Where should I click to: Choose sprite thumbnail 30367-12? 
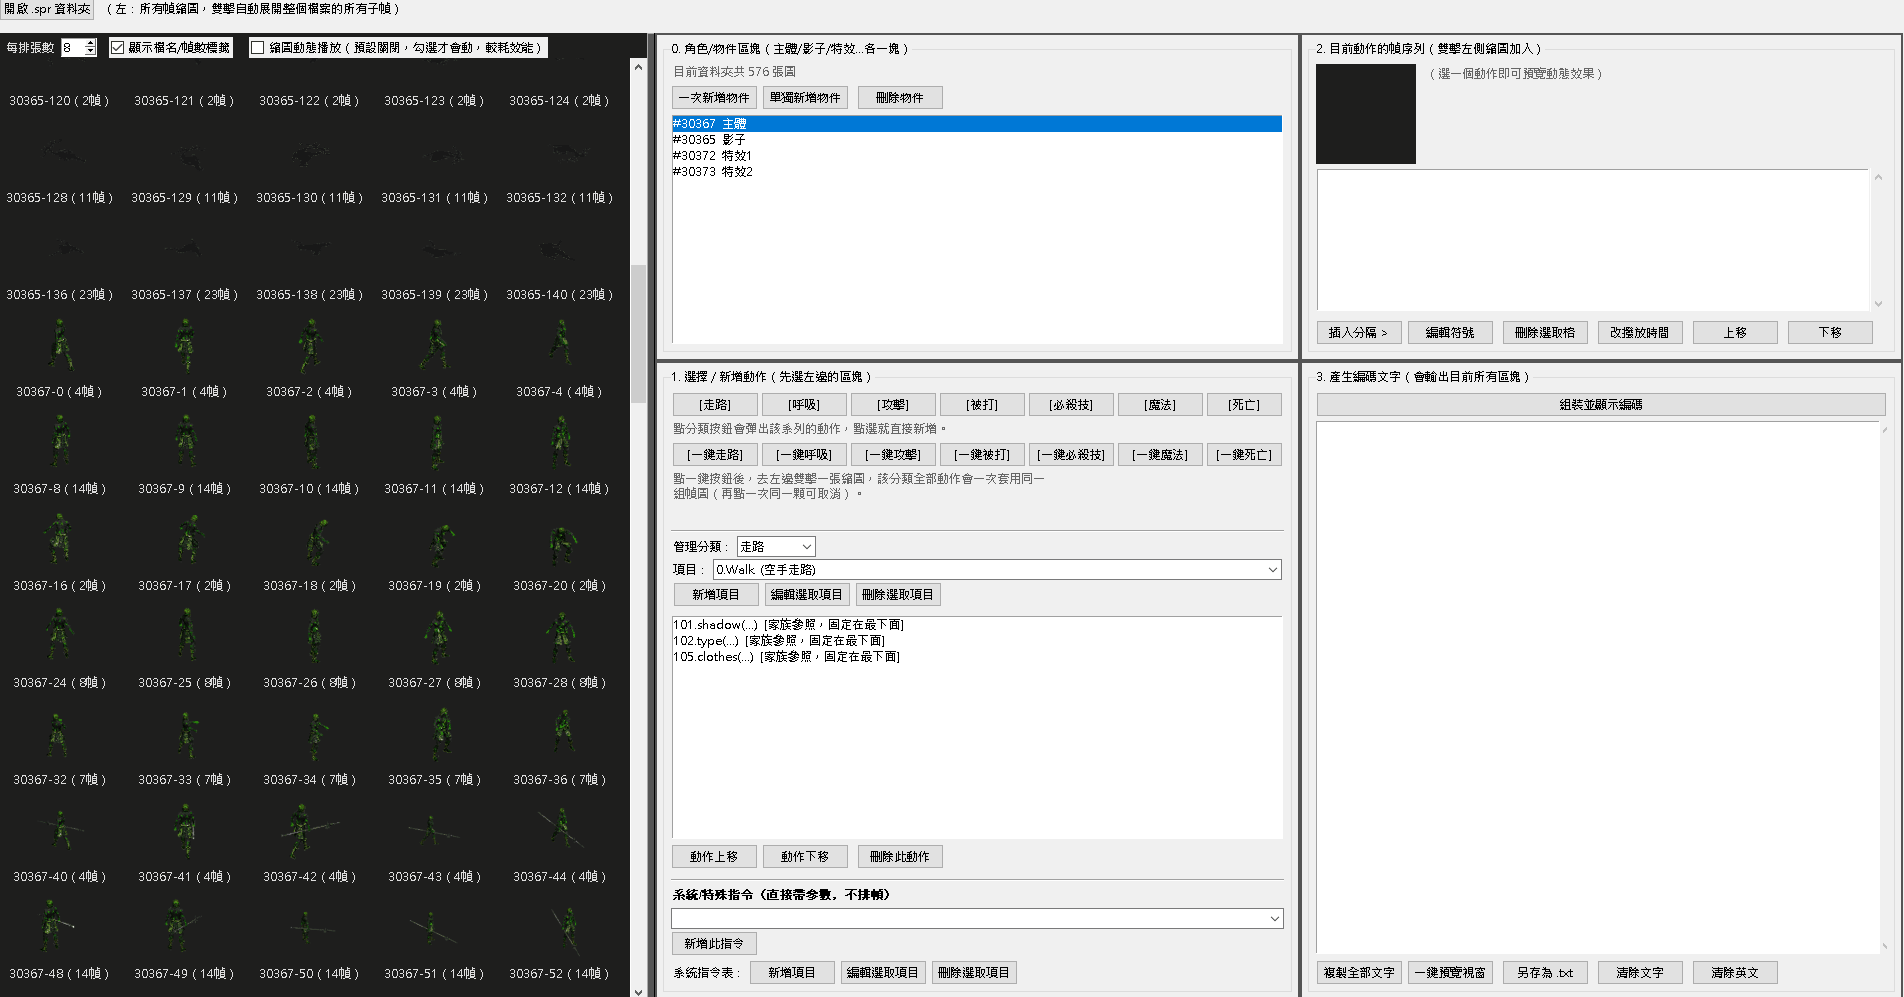pyautogui.click(x=559, y=442)
